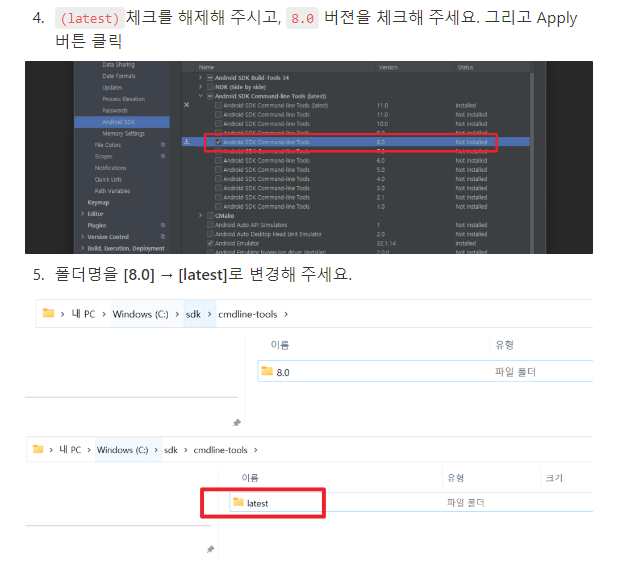Click the pin icon in the upper Explorer pane
This screenshot has height=565, width=621.
pyautogui.click(x=237, y=422)
